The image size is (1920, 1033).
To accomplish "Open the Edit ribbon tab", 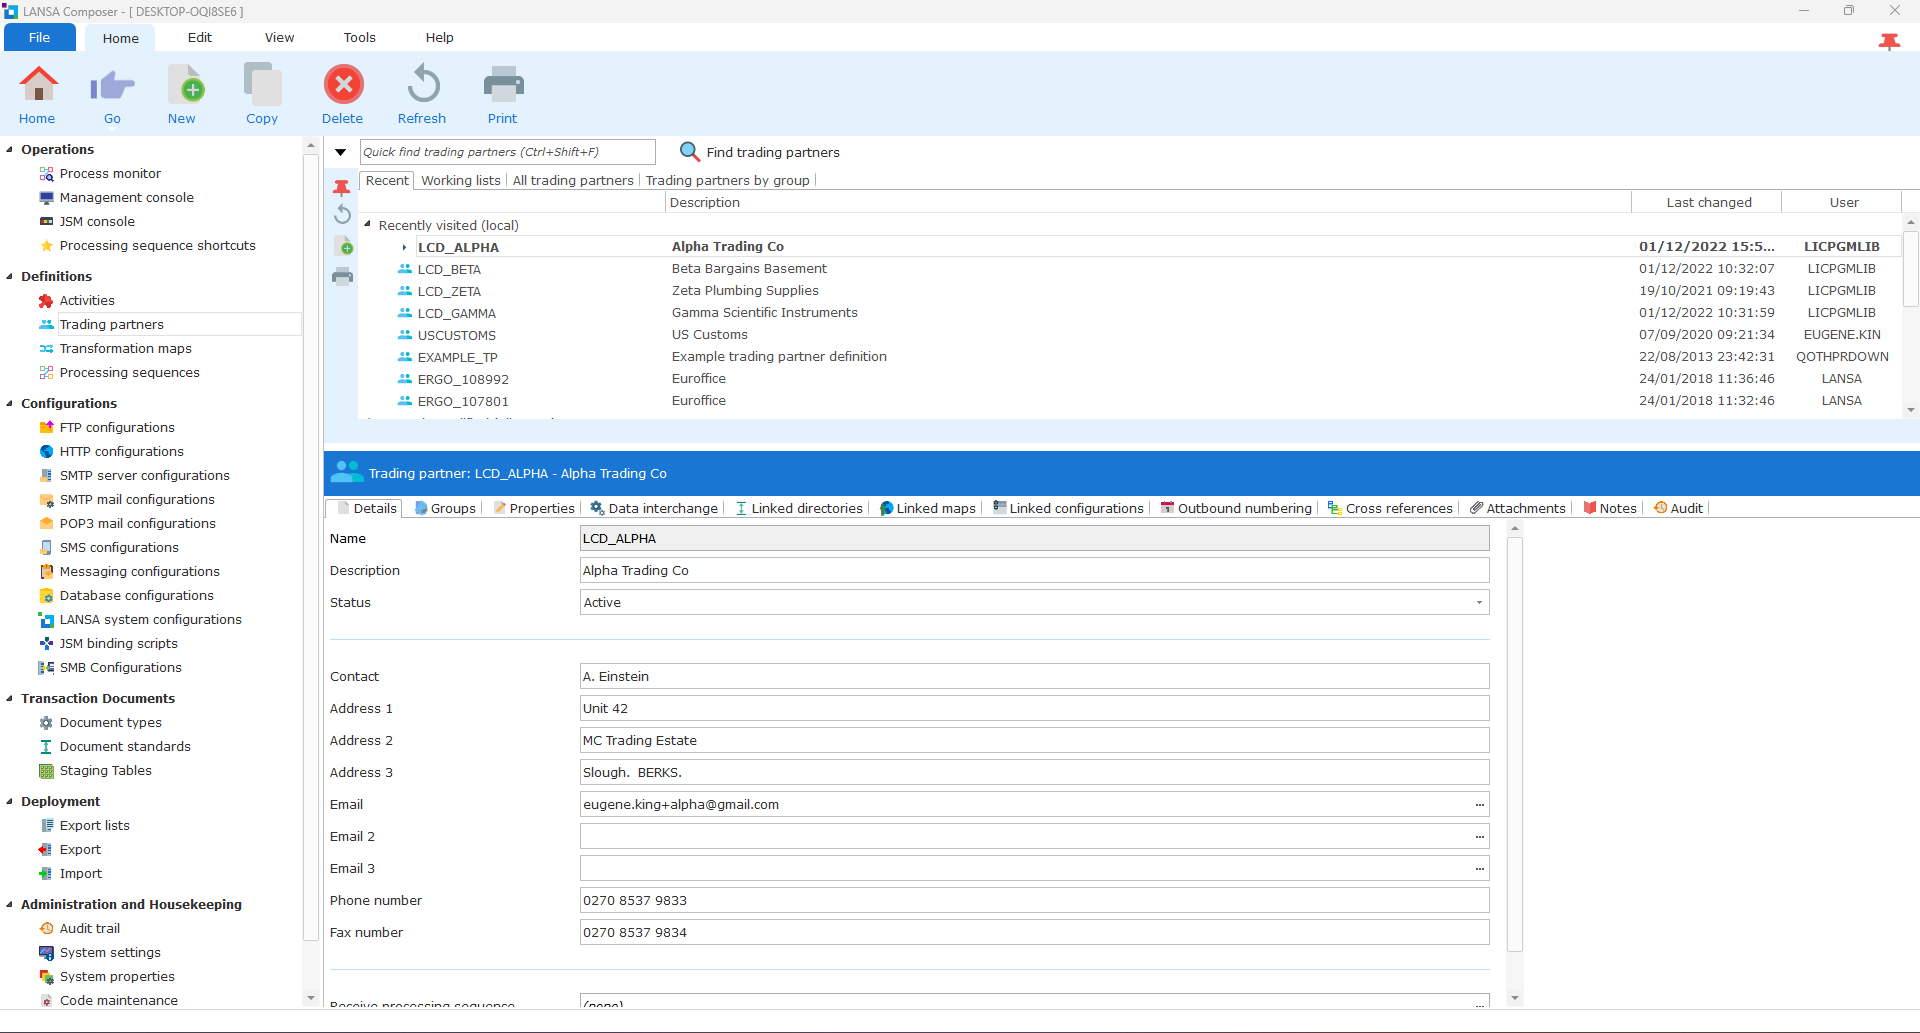I will (200, 38).
